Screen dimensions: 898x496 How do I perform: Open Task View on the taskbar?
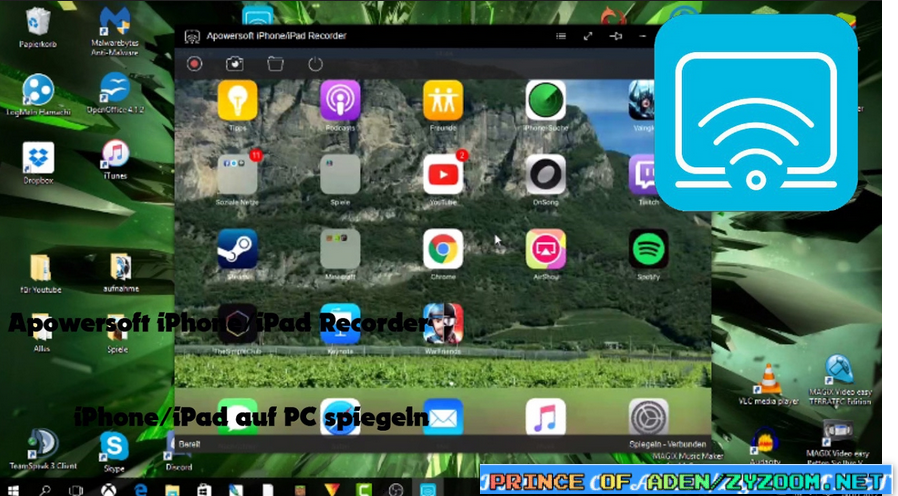76,490
